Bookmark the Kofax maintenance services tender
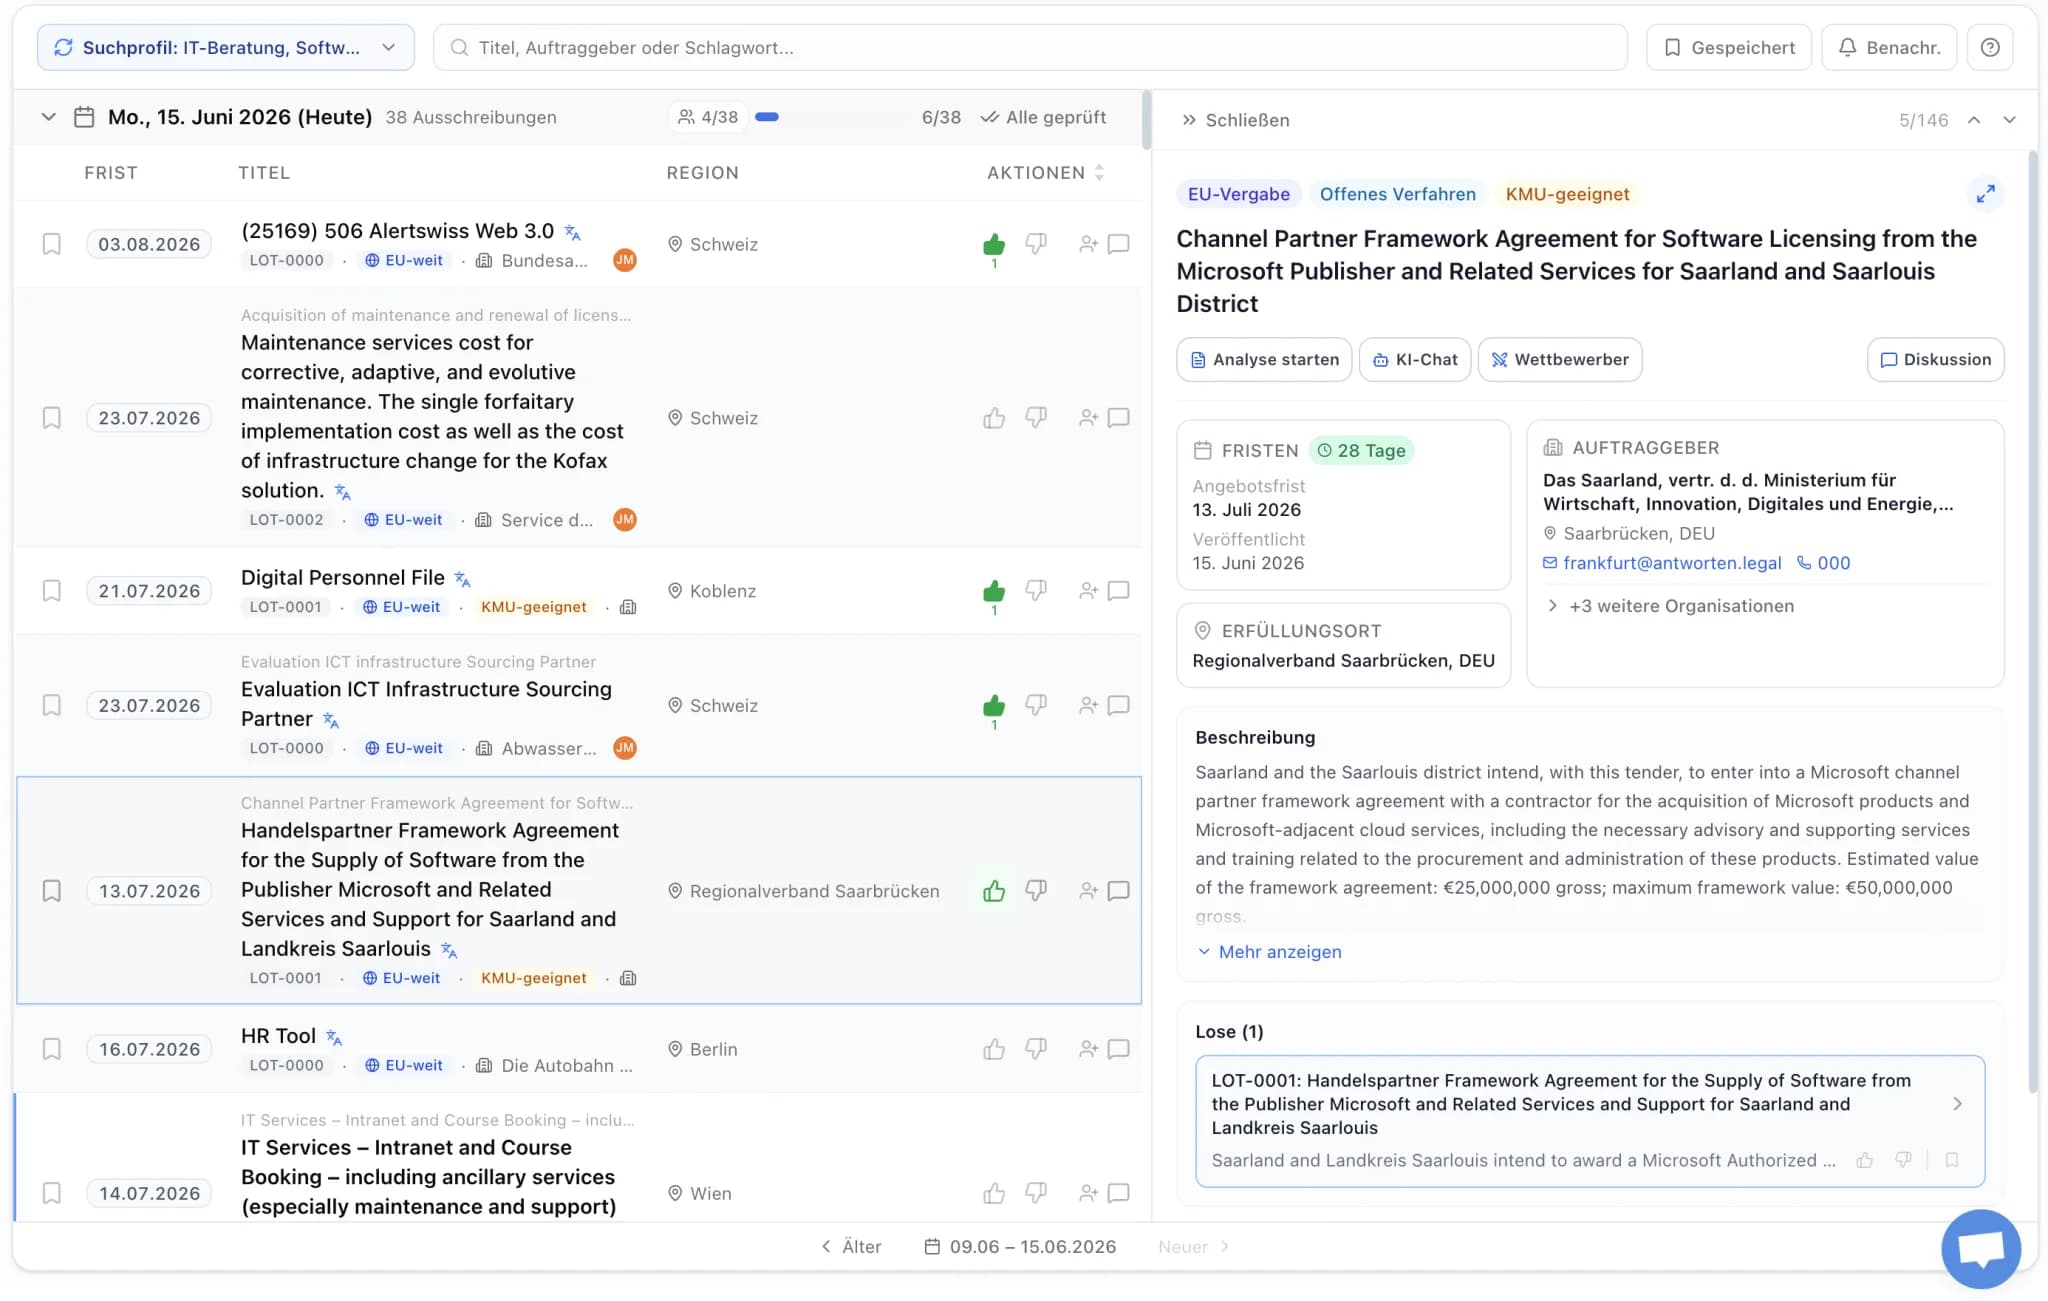The image size is (2048, 1301). tap(51, 418)
